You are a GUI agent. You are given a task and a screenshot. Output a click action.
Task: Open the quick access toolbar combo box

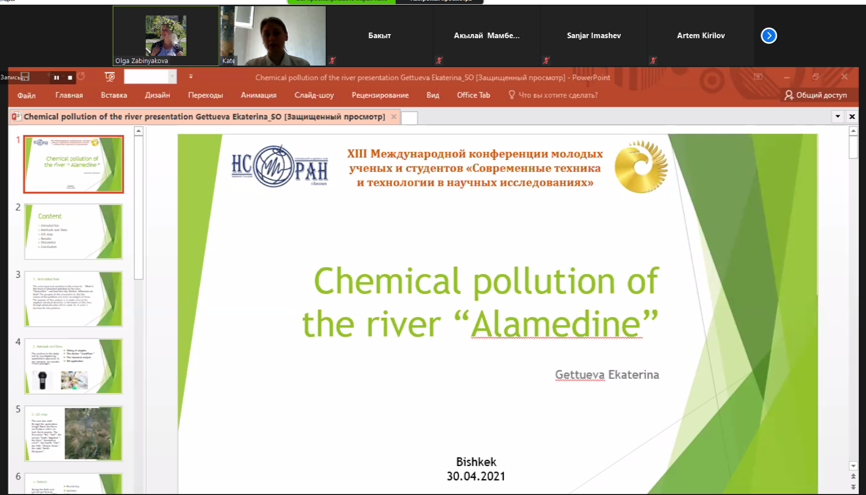point(150,77)
